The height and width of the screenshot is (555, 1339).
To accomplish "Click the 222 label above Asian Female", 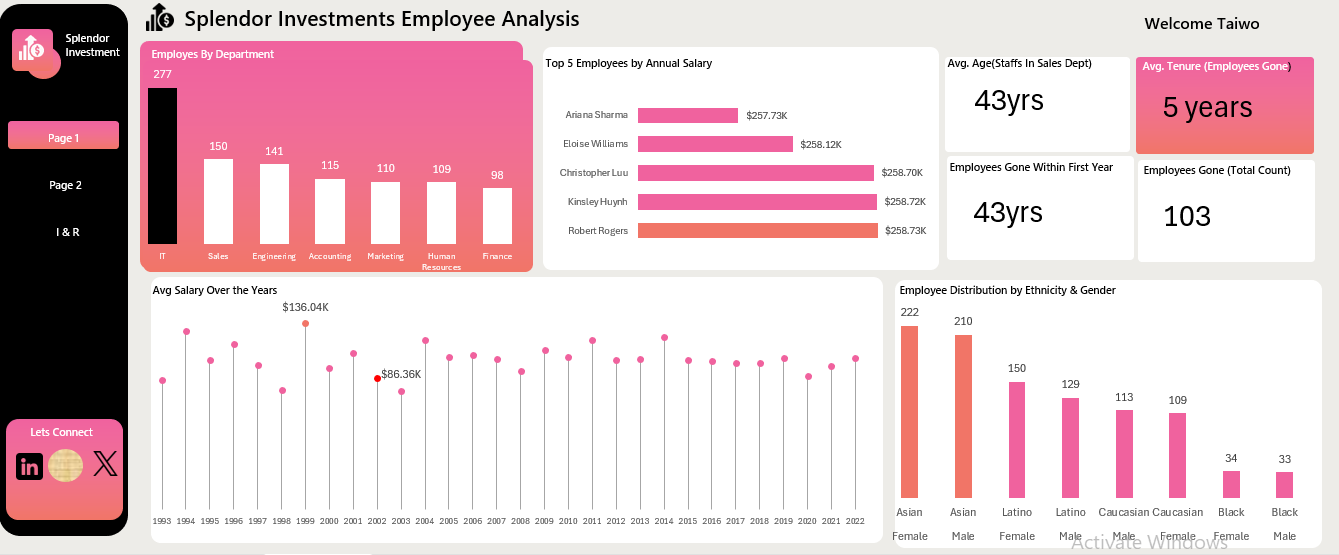I will (x=909, y=312).
